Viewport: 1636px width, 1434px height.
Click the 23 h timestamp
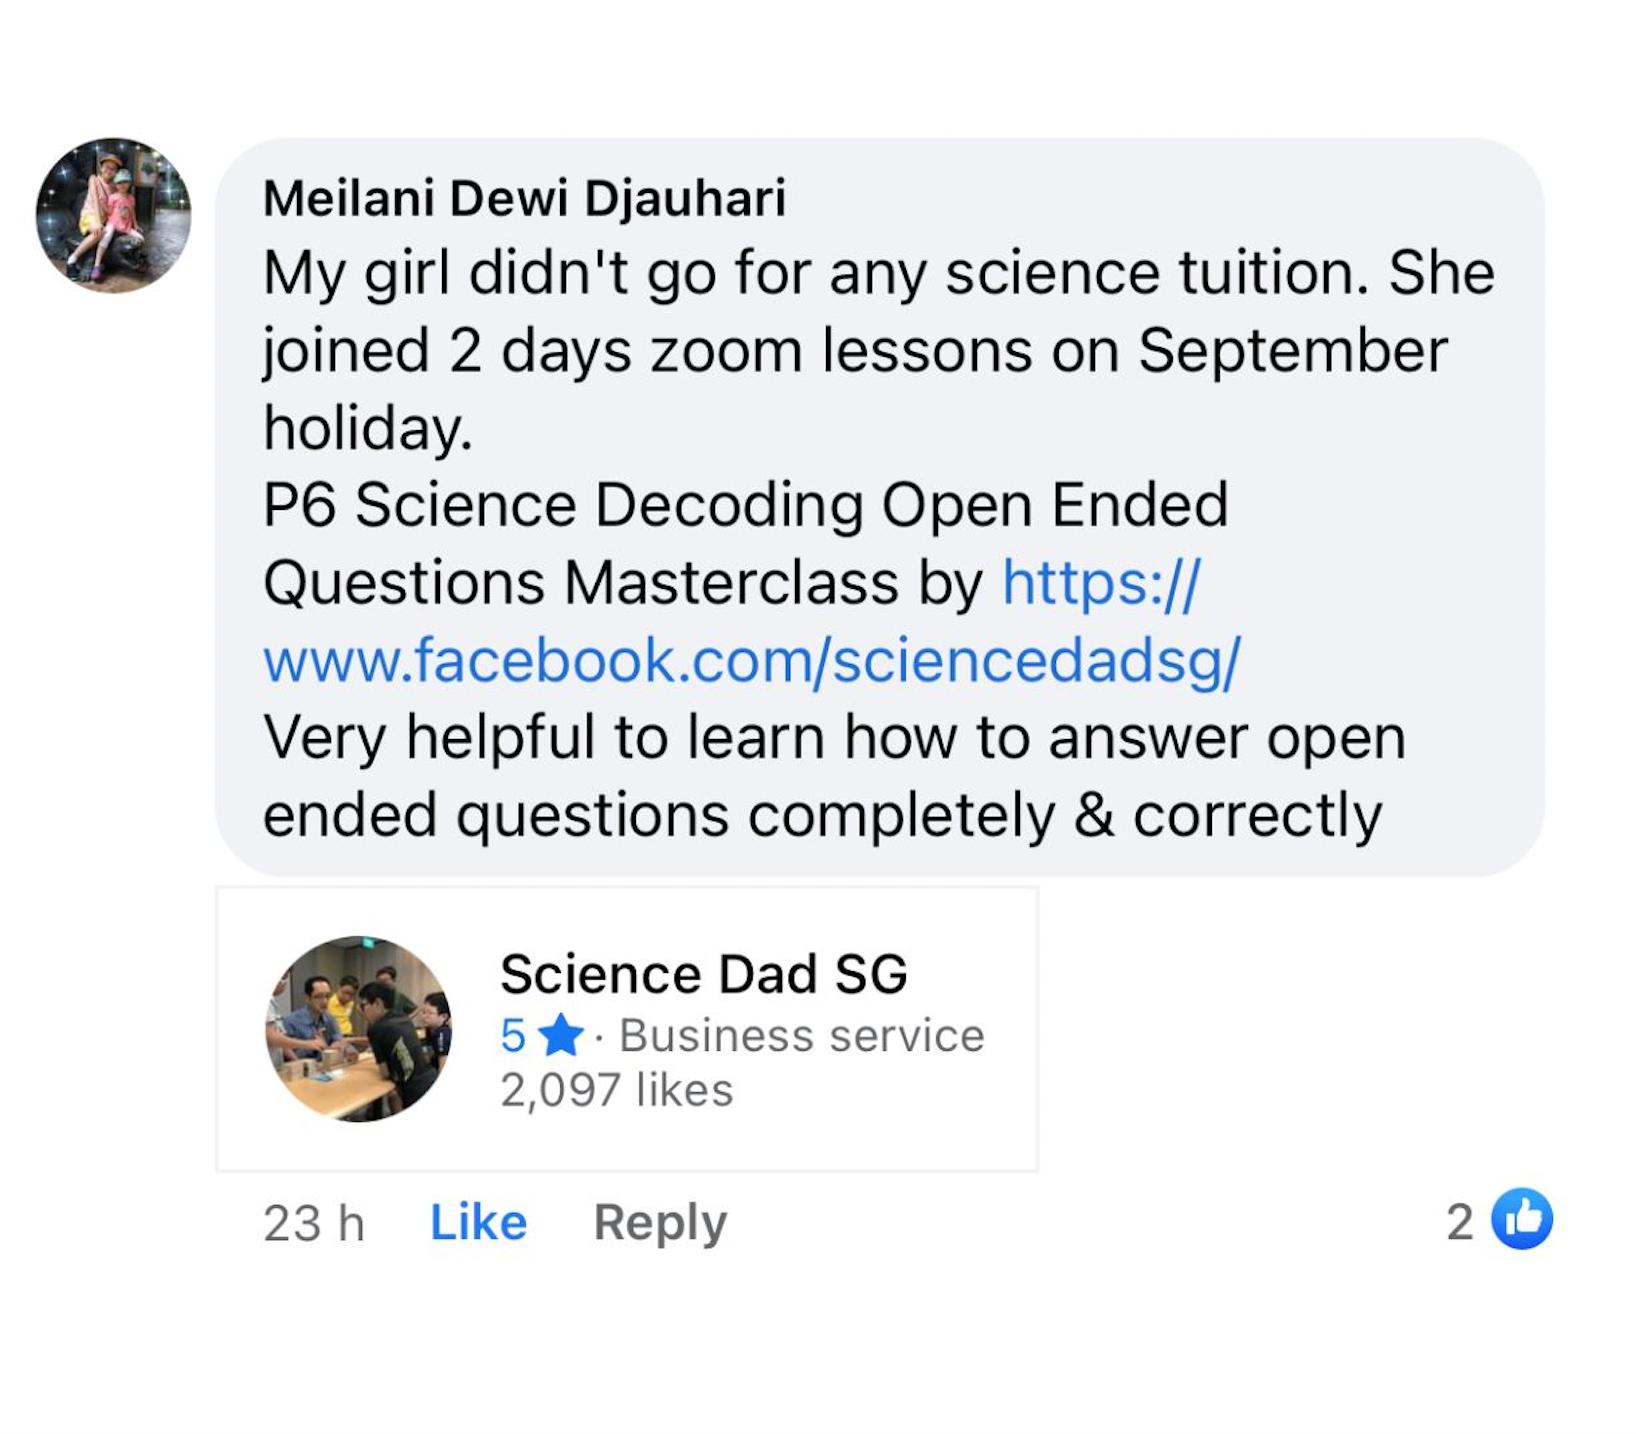point(313,1222)
